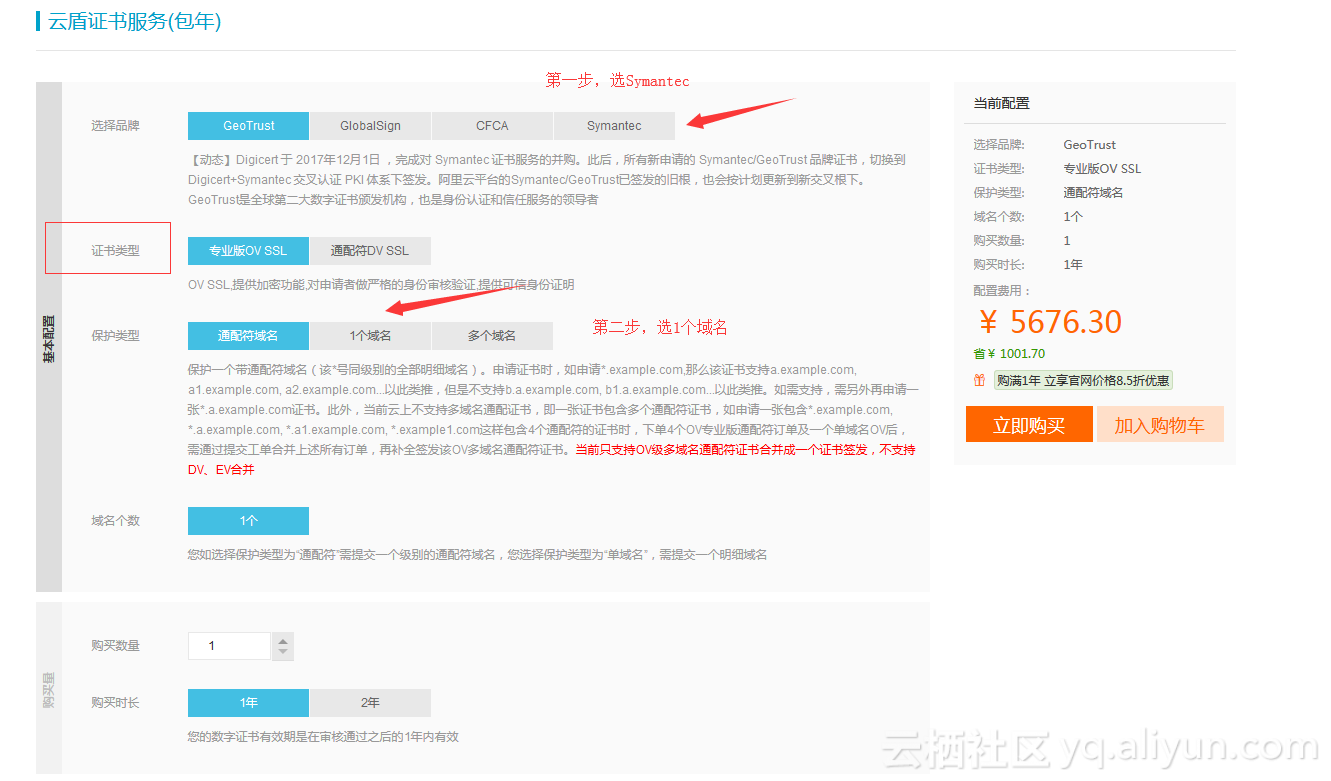
Task: Click the GeoTrust value in 当前配置
Action: [1089, 145]
